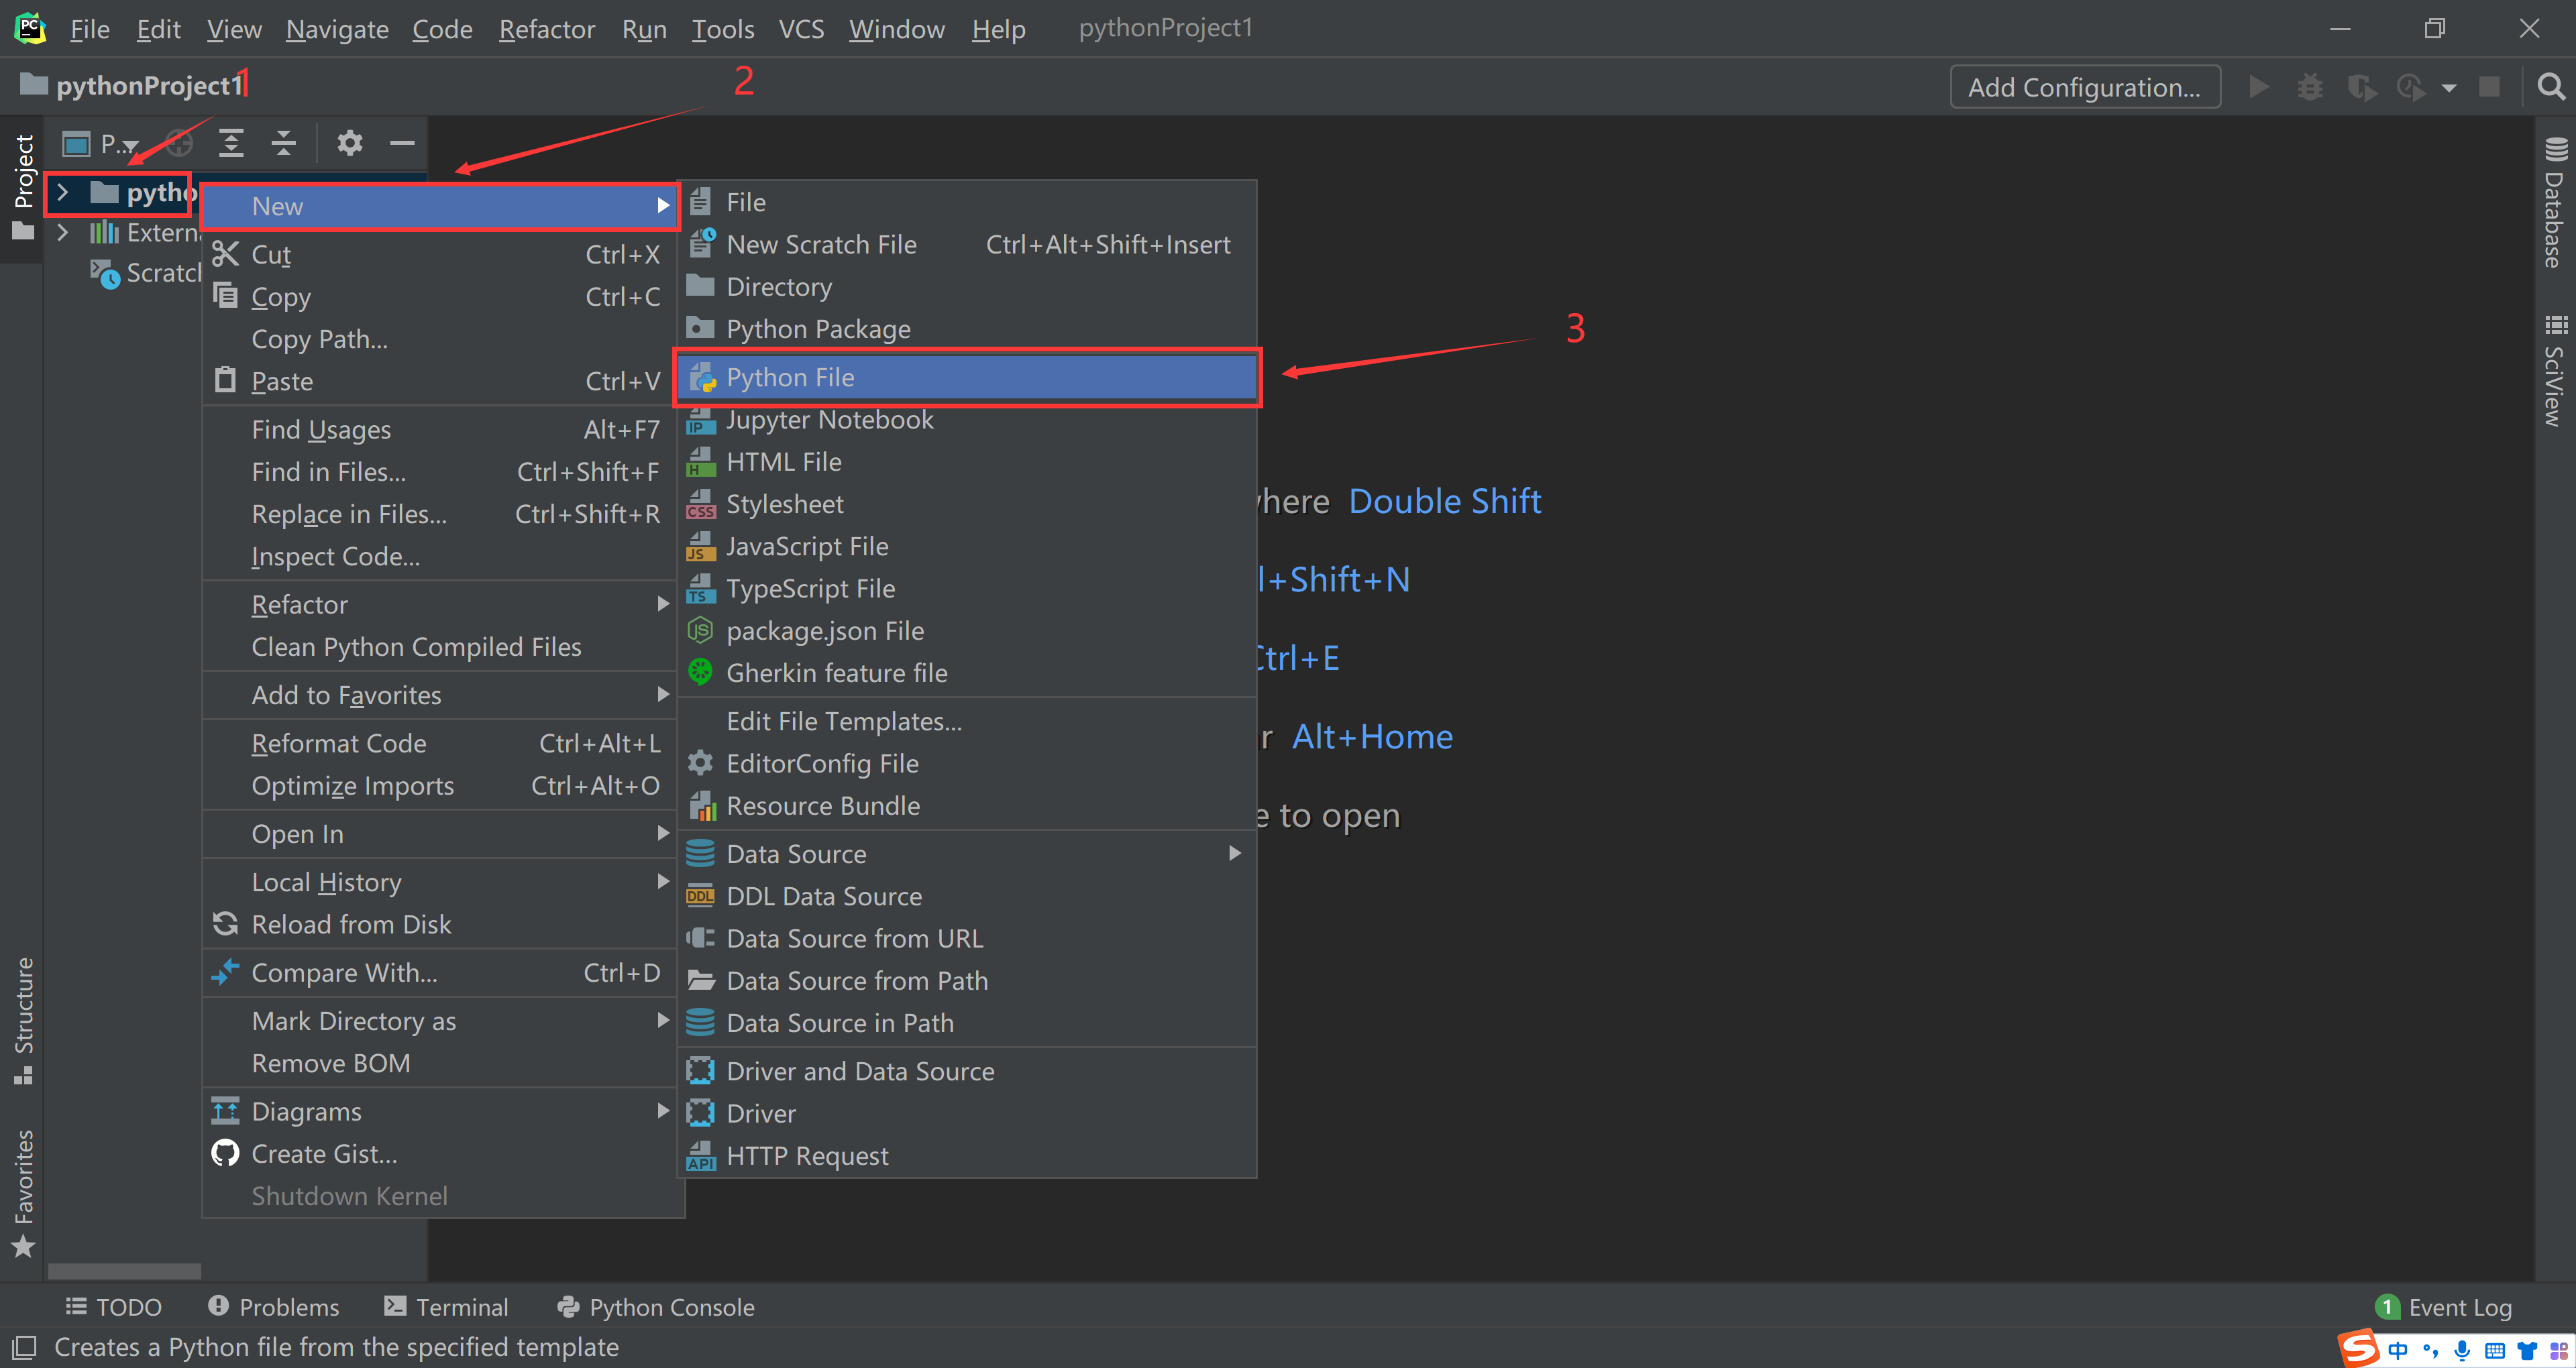Open the TODO tool window
This screenshot has width=2576, height=1368.
pyautogui.click(x=113, y=1307)
